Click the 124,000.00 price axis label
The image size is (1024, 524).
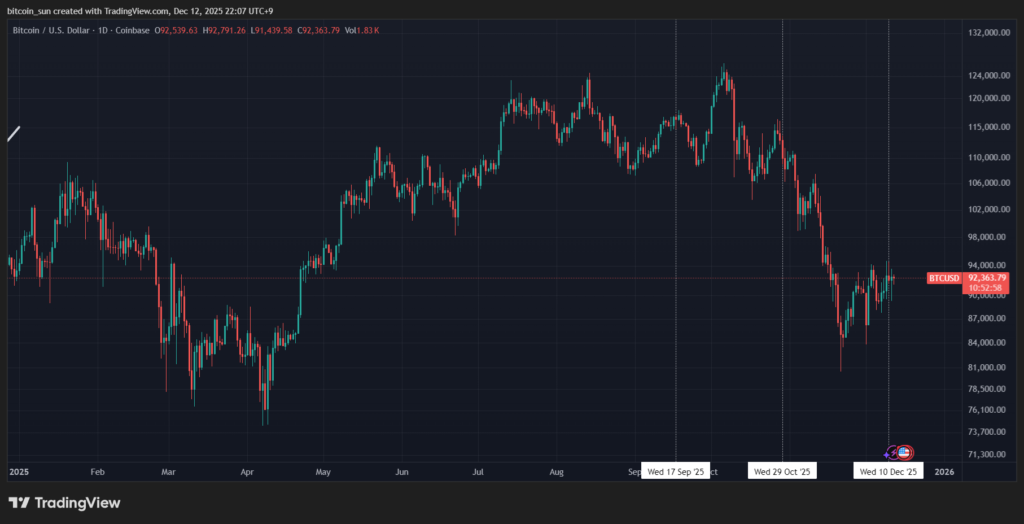coord(986,75)
